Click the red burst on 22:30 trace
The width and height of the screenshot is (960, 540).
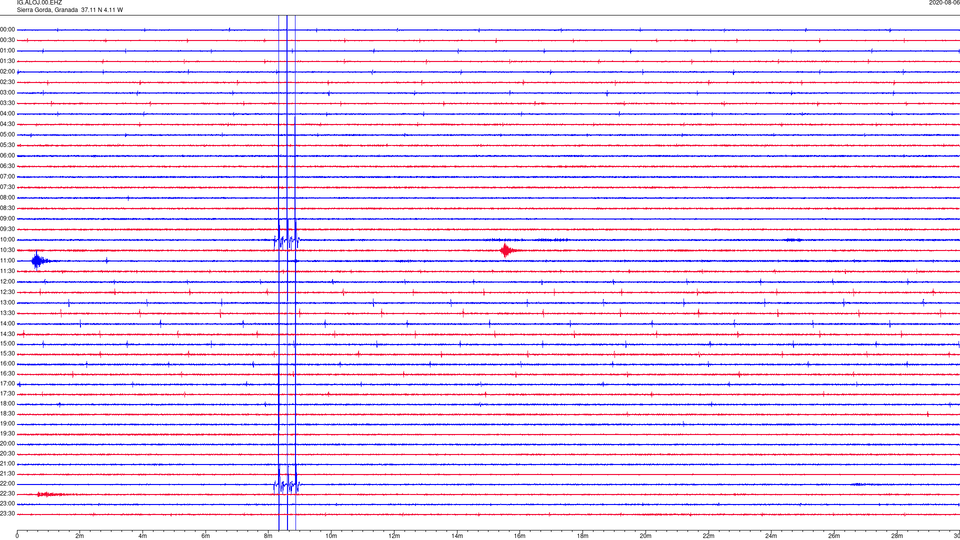[50, 494]
